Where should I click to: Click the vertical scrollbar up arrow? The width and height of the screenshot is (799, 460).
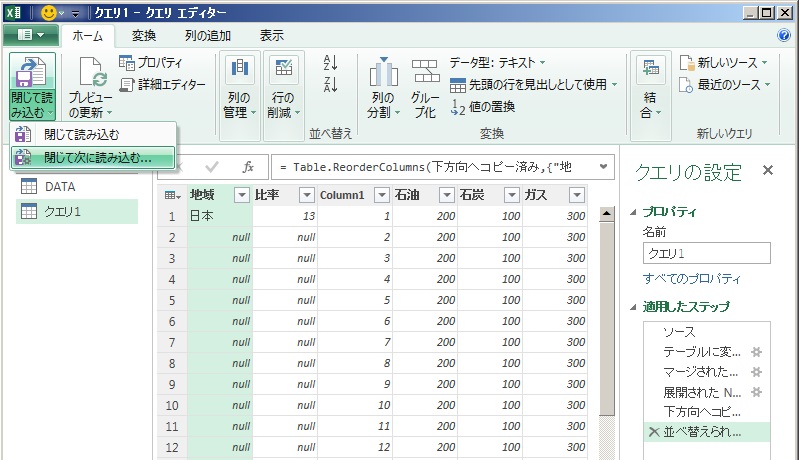coord(606,213)
